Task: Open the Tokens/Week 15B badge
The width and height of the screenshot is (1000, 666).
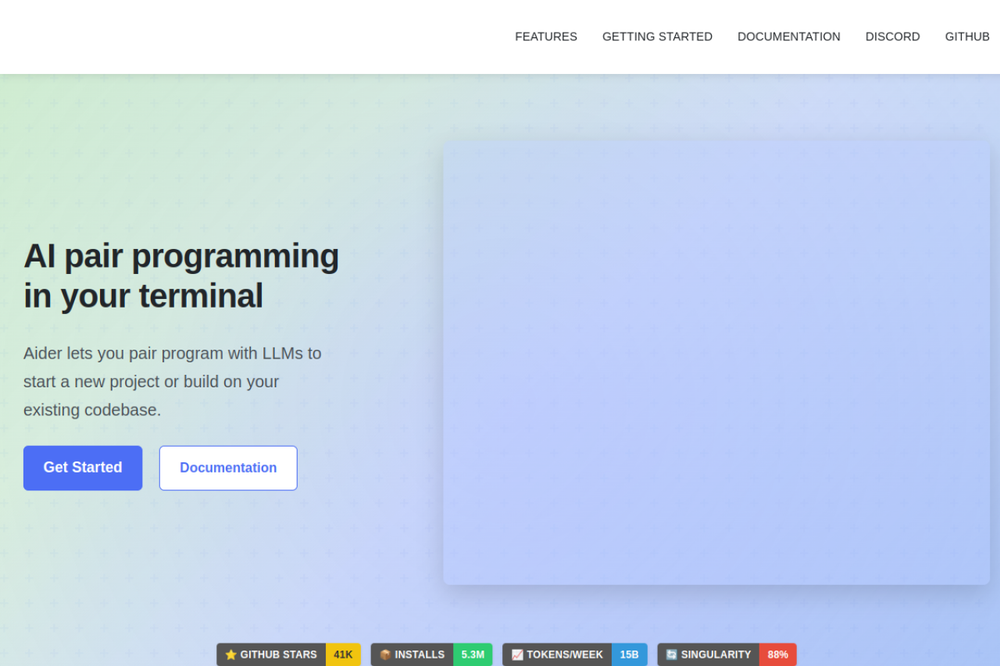Action: (x=575, y=655)
